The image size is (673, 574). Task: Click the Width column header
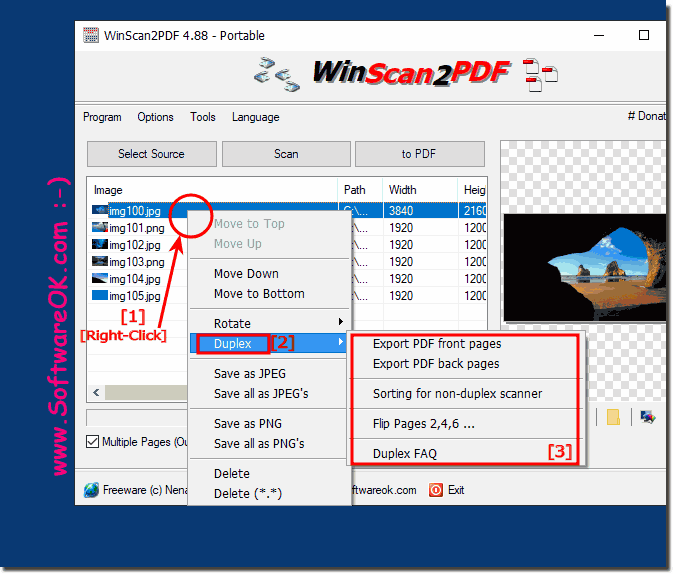(x=420, y=190)
